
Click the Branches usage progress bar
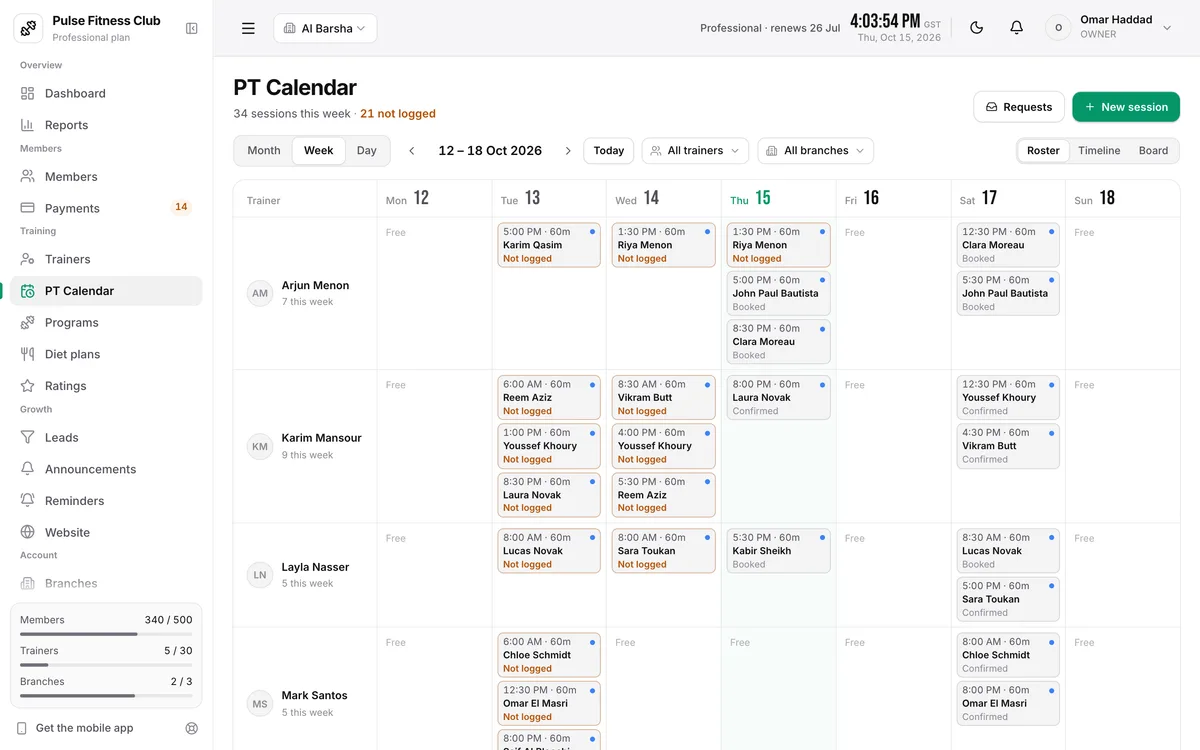pos(106,696)
